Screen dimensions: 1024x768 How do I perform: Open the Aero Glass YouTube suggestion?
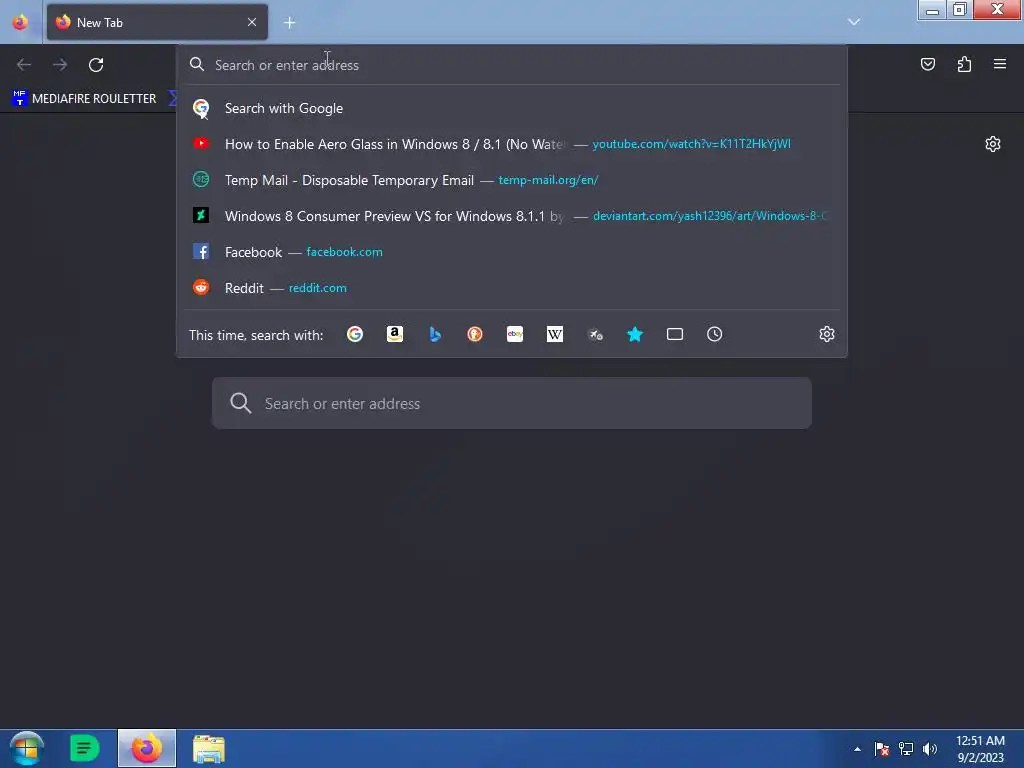tap(512, 144)
